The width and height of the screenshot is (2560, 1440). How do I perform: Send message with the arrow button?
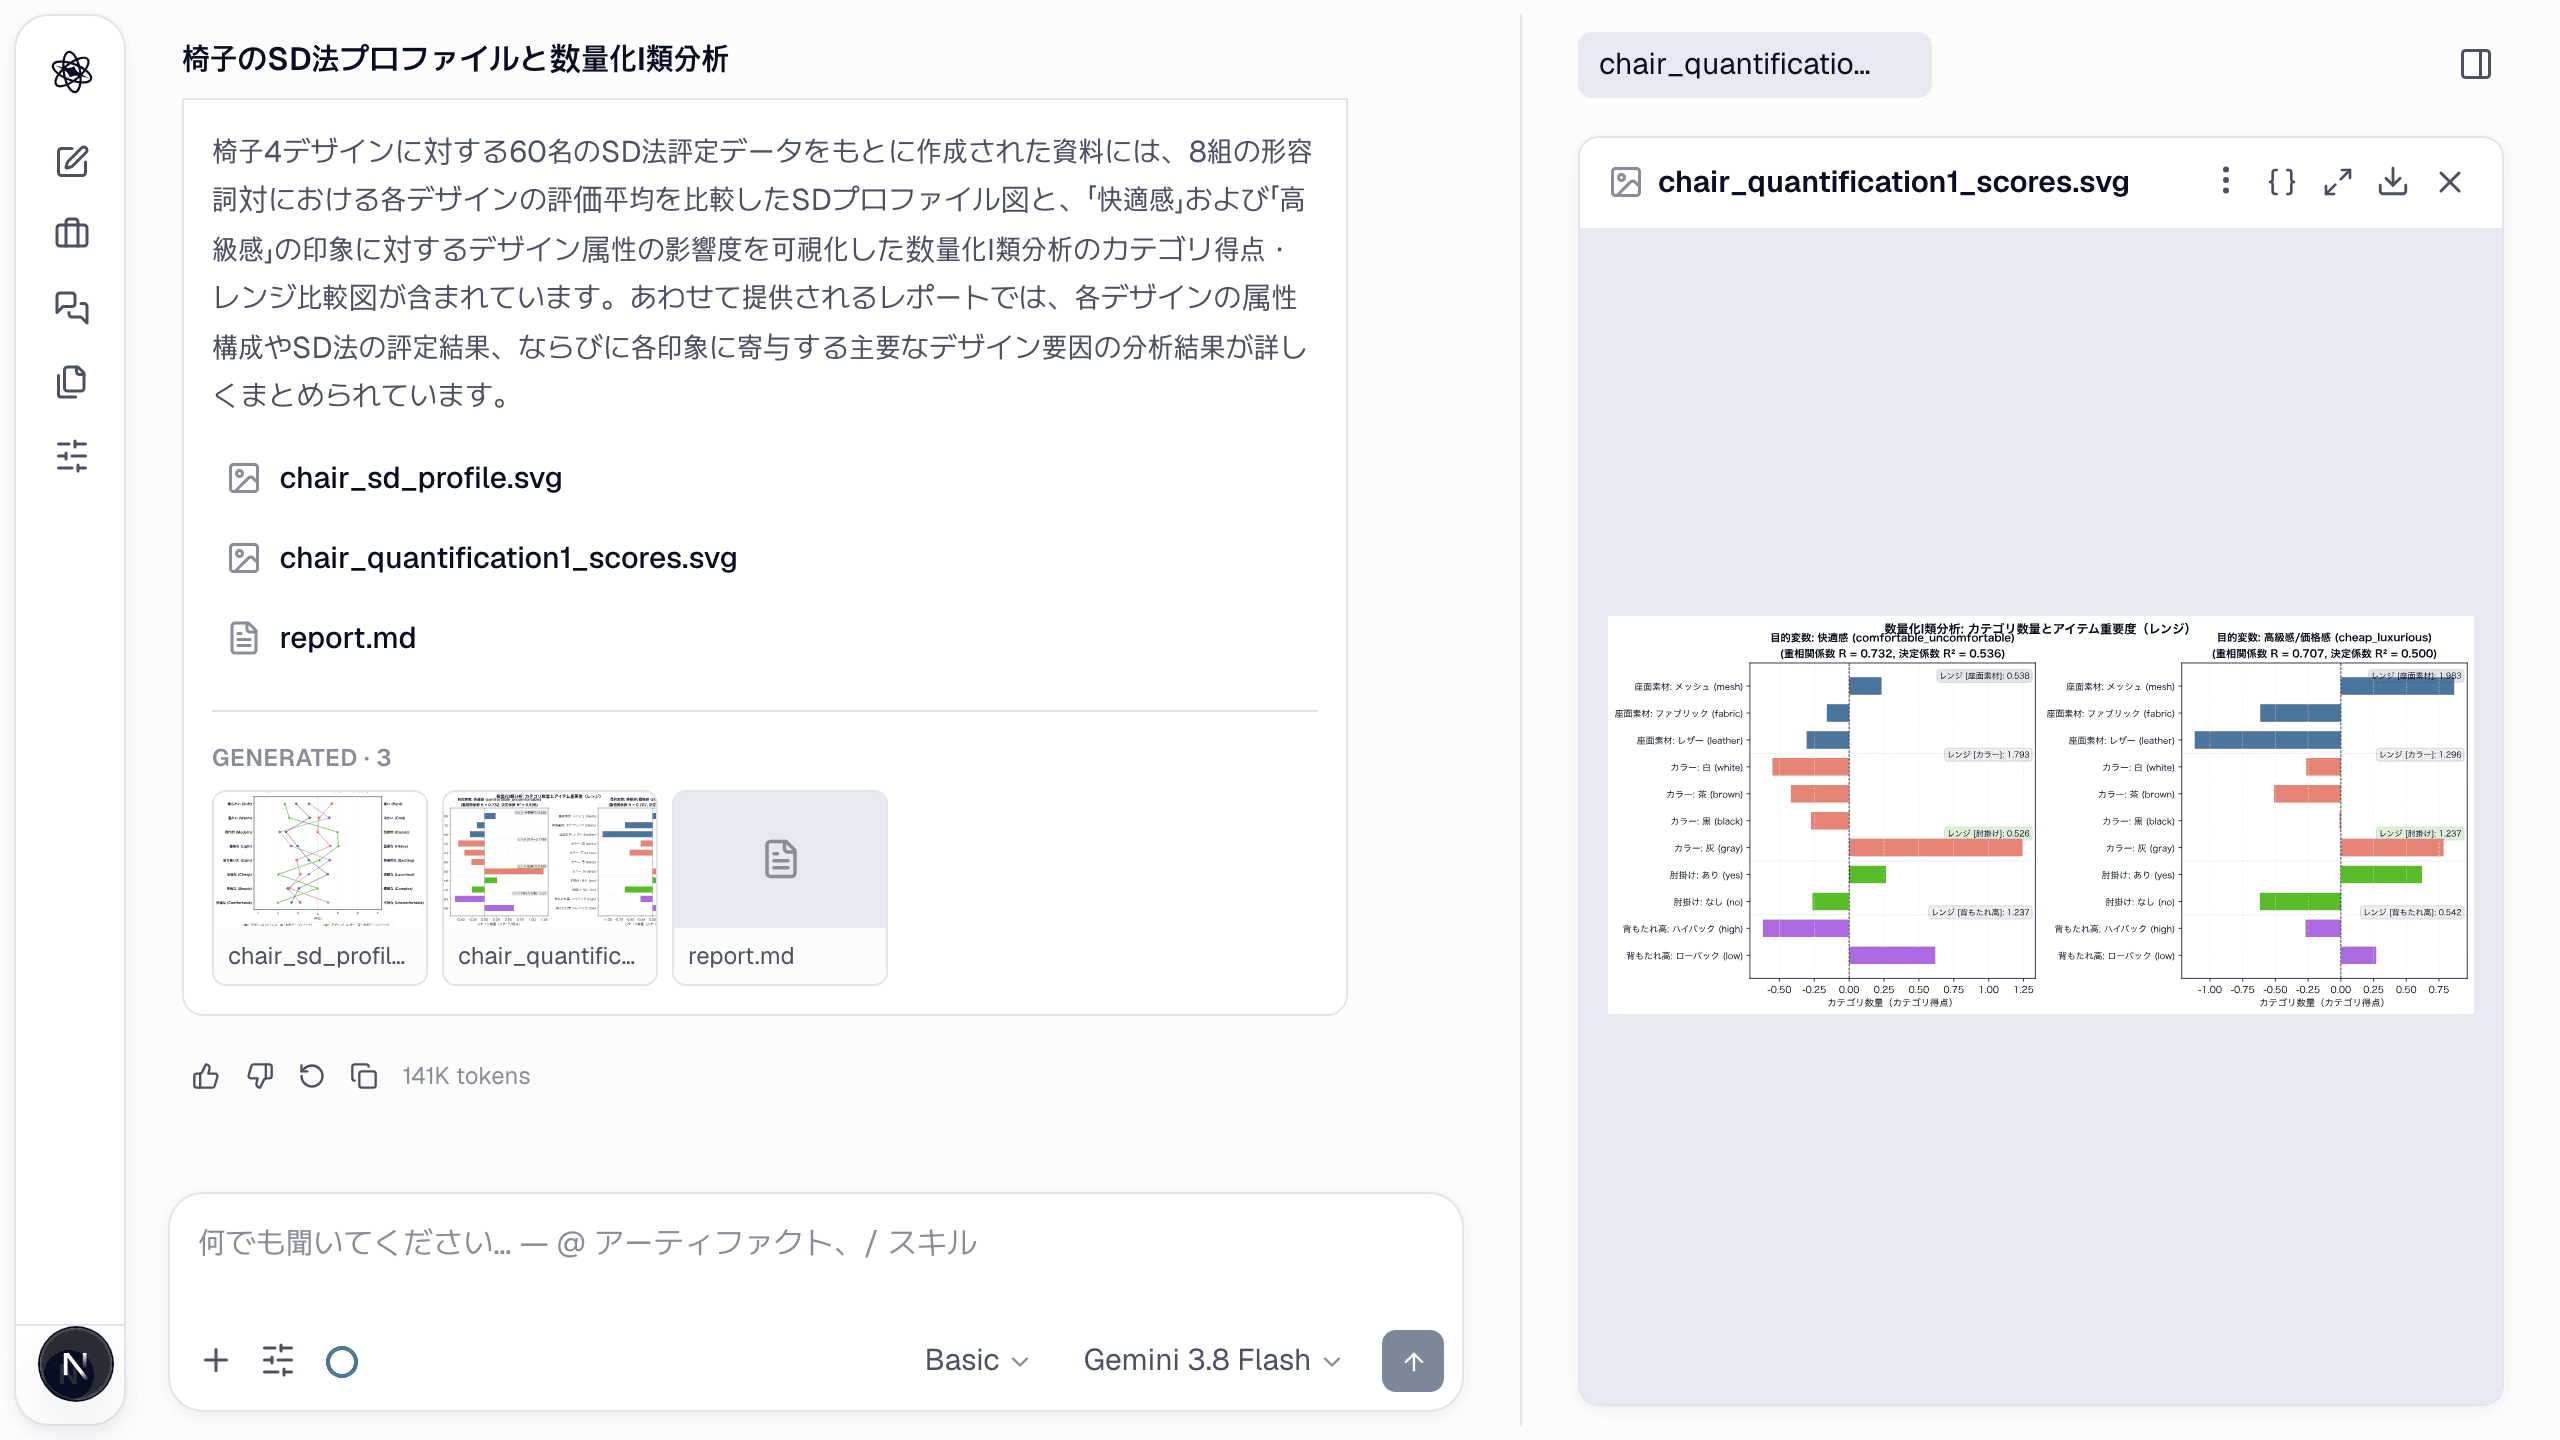pos(1413,1361)
